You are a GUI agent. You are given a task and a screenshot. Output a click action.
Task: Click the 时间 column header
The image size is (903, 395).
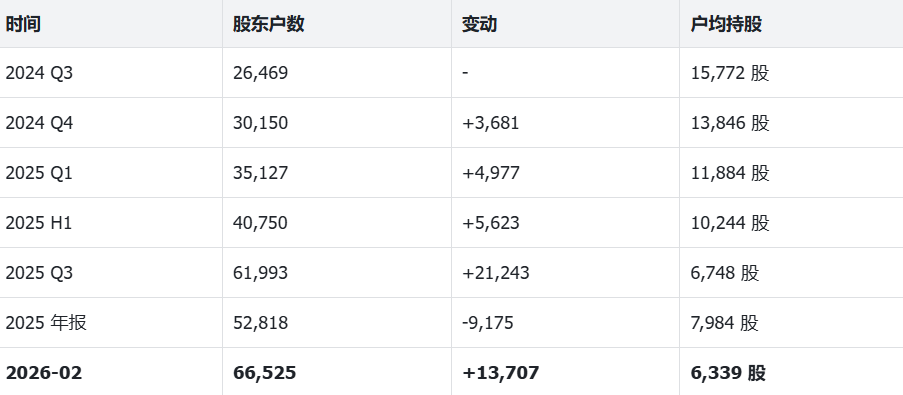pos(23,24)
